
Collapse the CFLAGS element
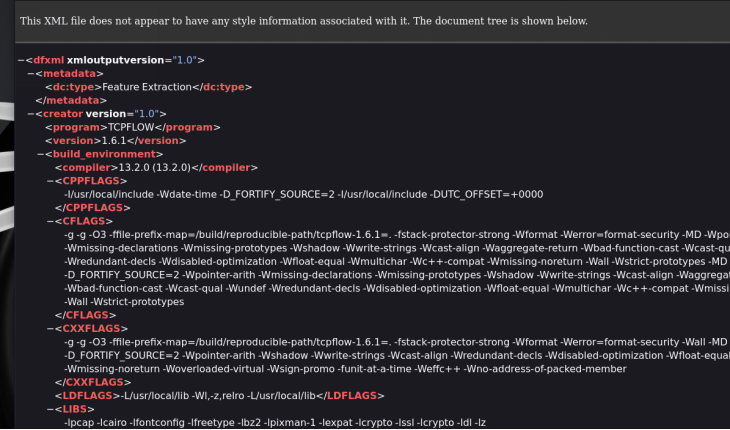51,221
